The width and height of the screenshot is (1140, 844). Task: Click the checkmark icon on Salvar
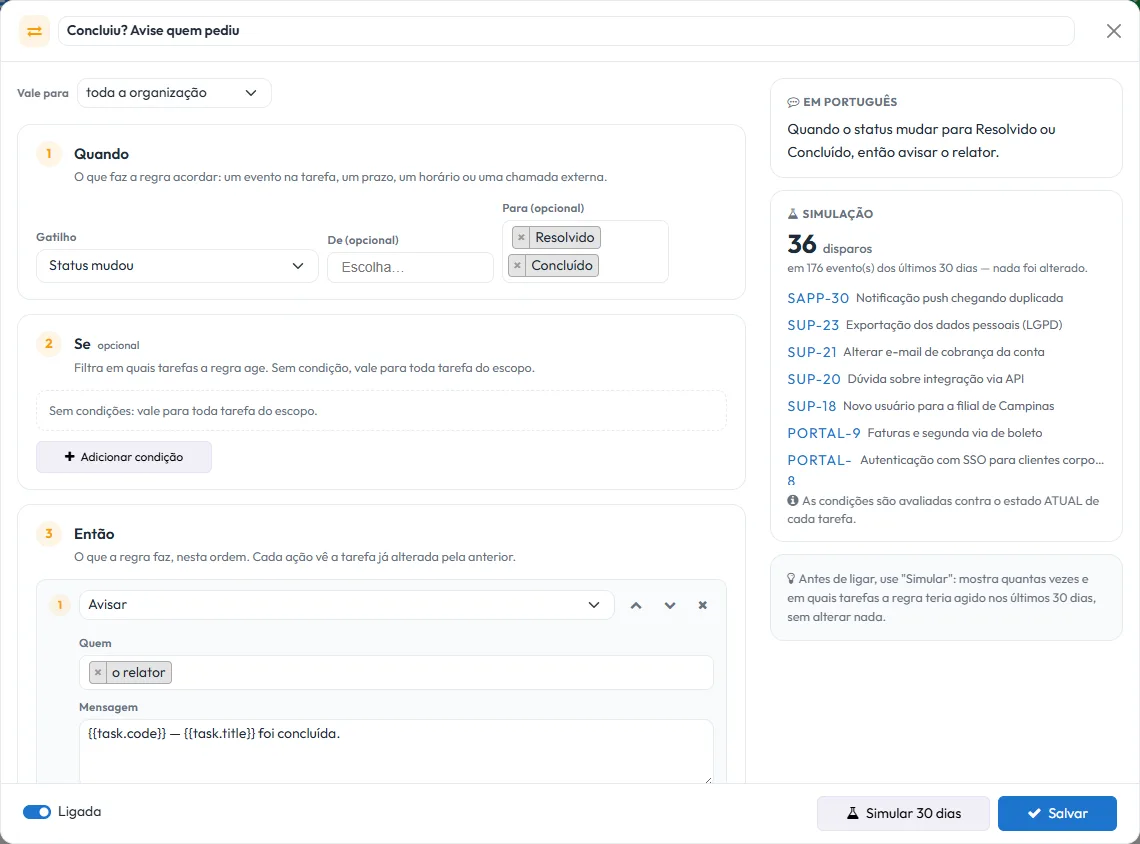point(1034,813)
